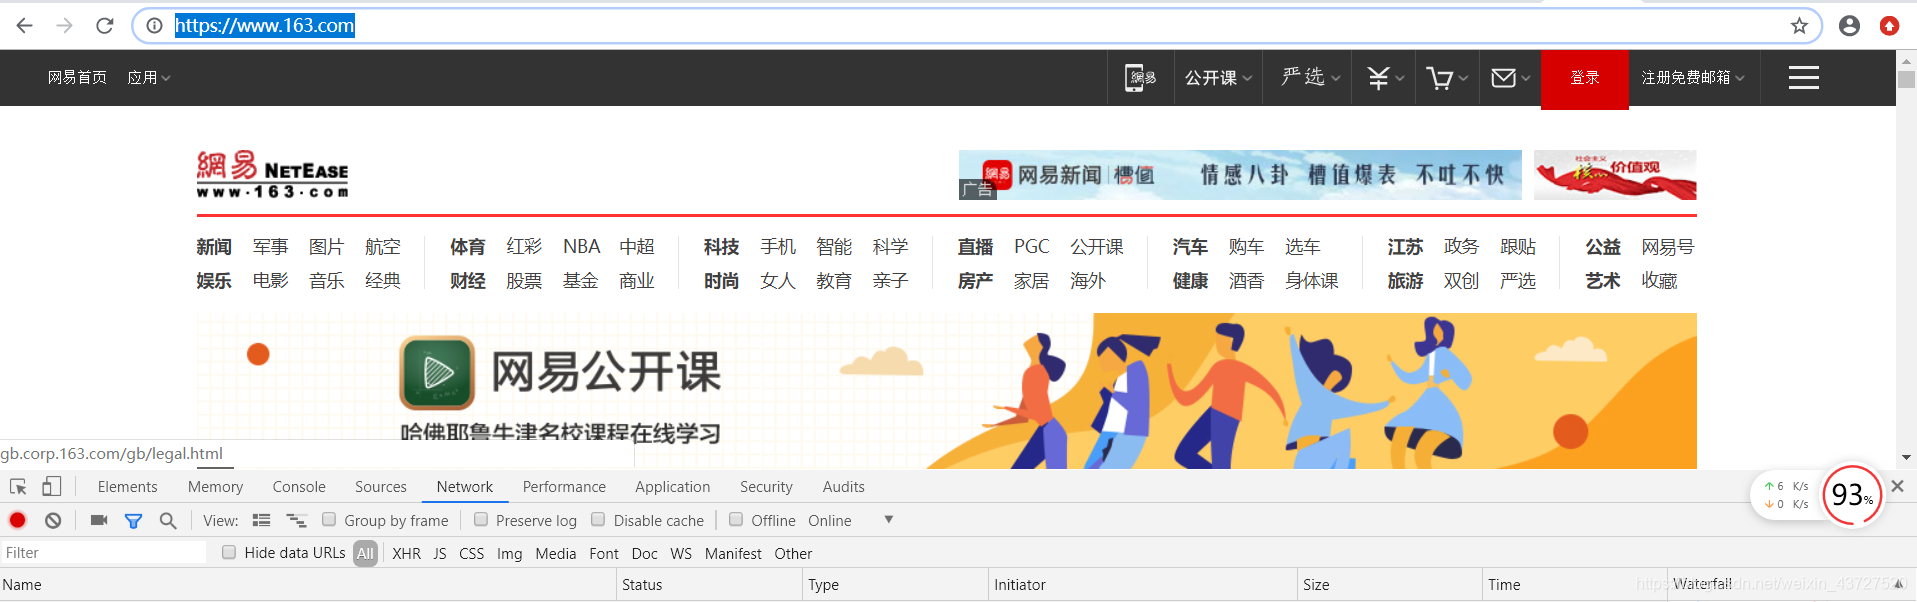Close the floating speed widget with the X

(1897, 486)
